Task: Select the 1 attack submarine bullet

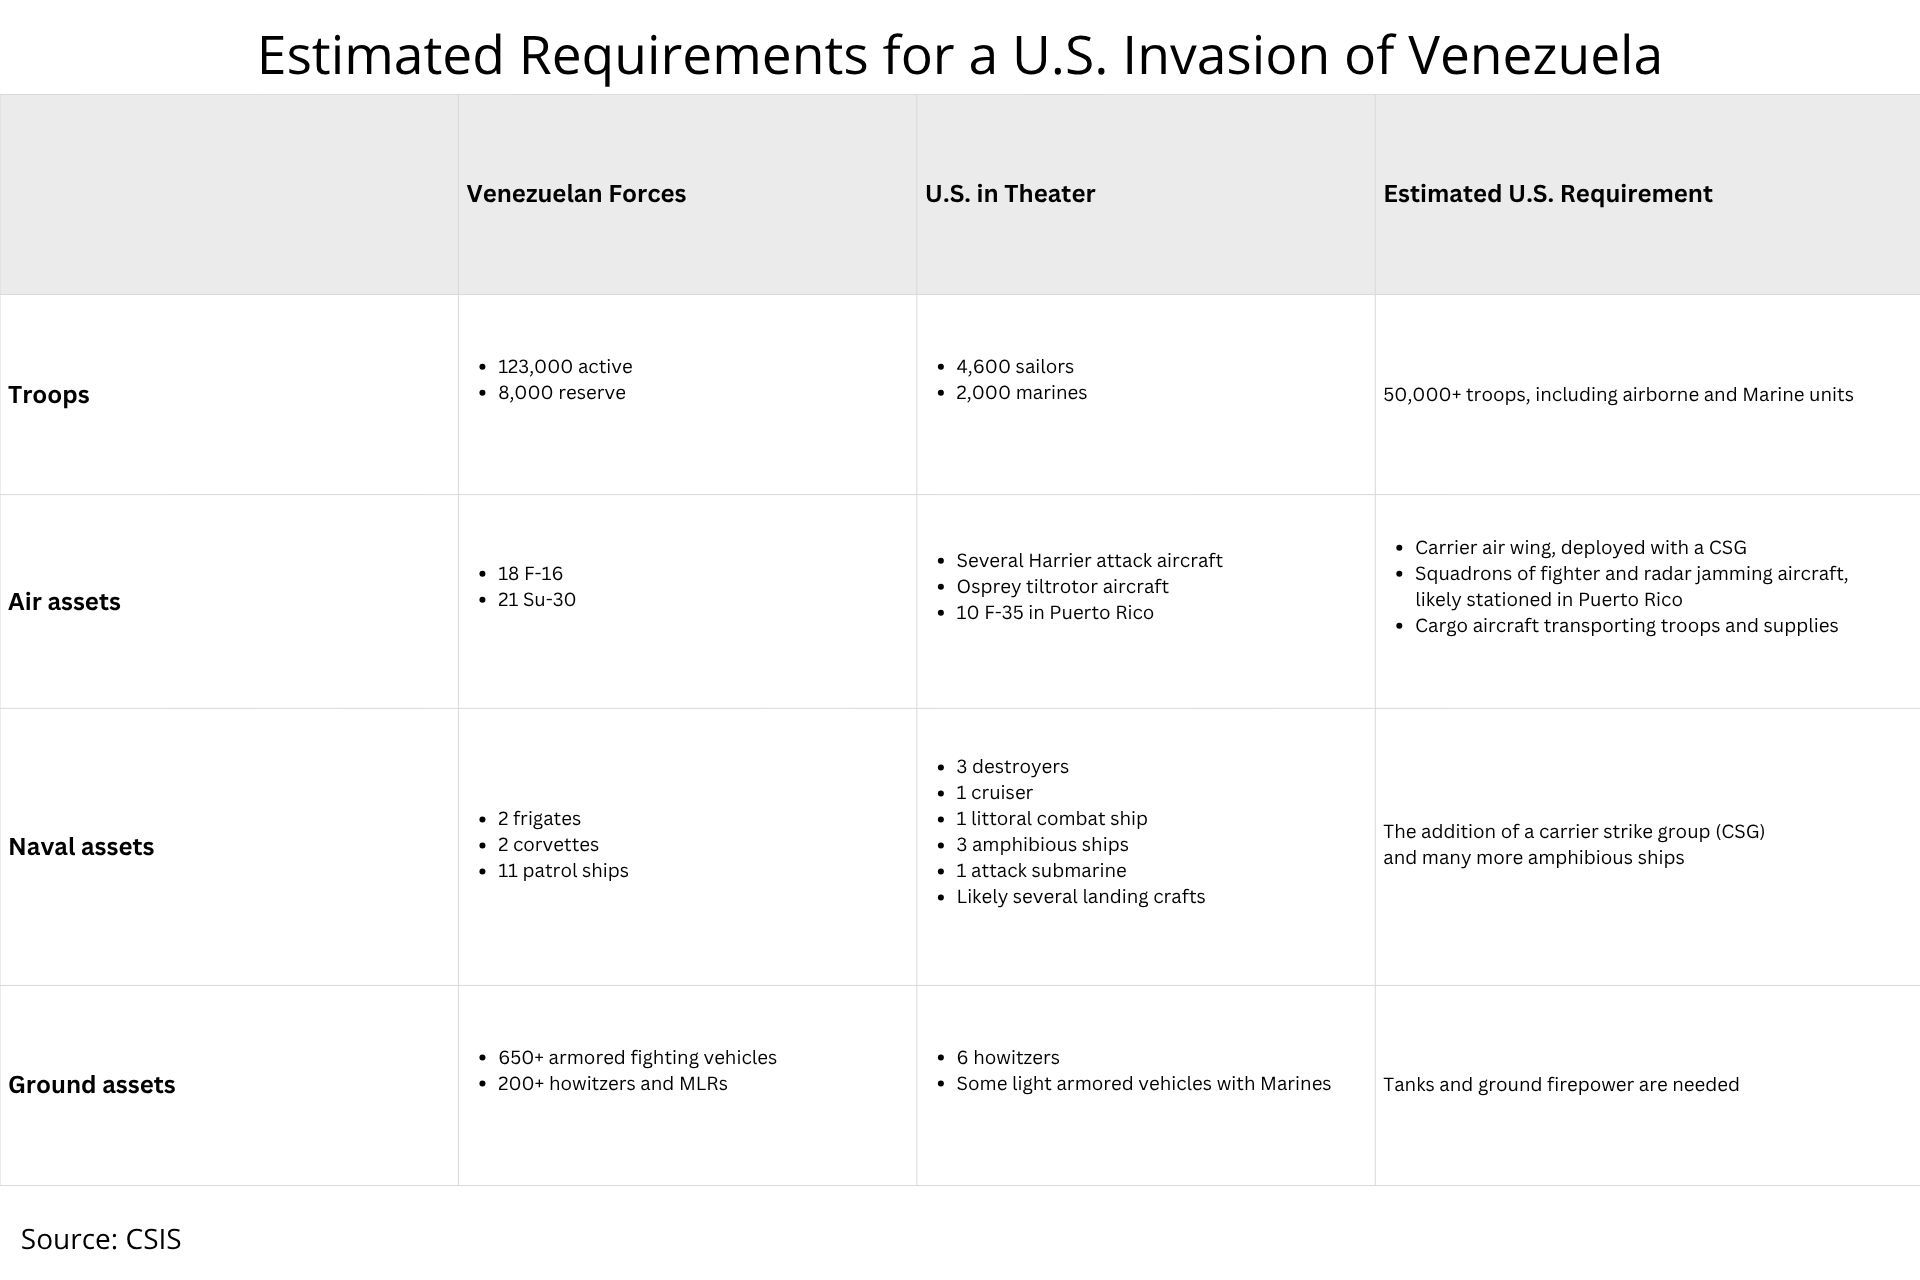Action: click(1041, 871)
